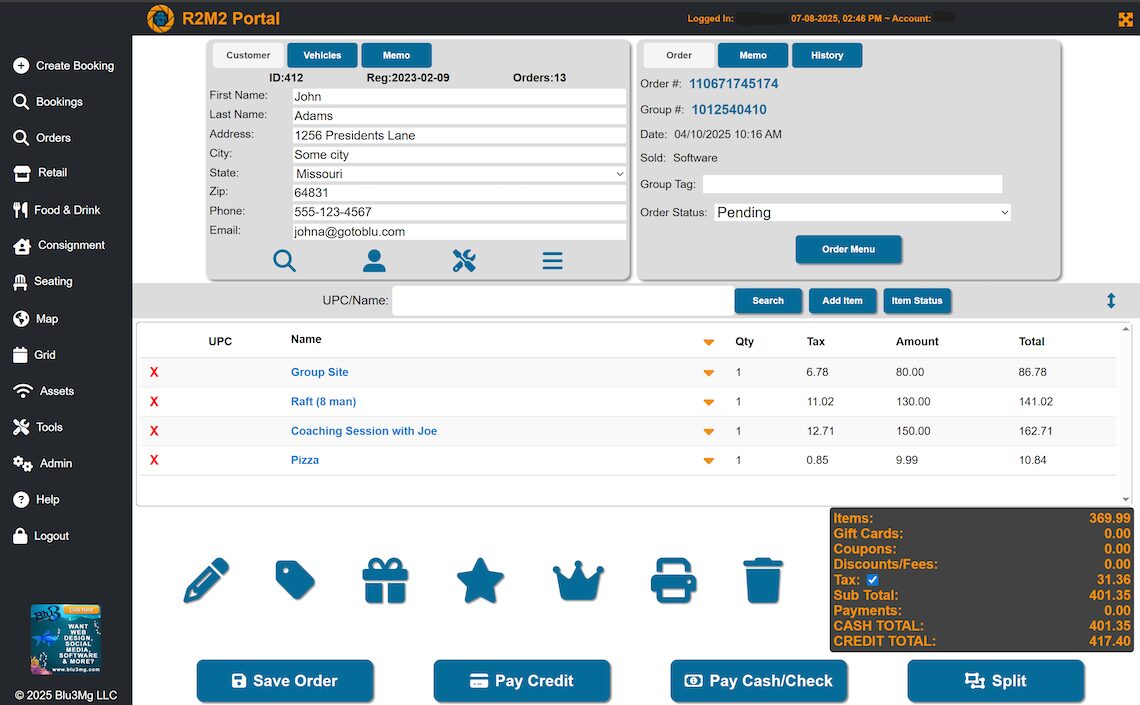
Task: Switch to the Vehicles tab
Action: pos(322,56)
